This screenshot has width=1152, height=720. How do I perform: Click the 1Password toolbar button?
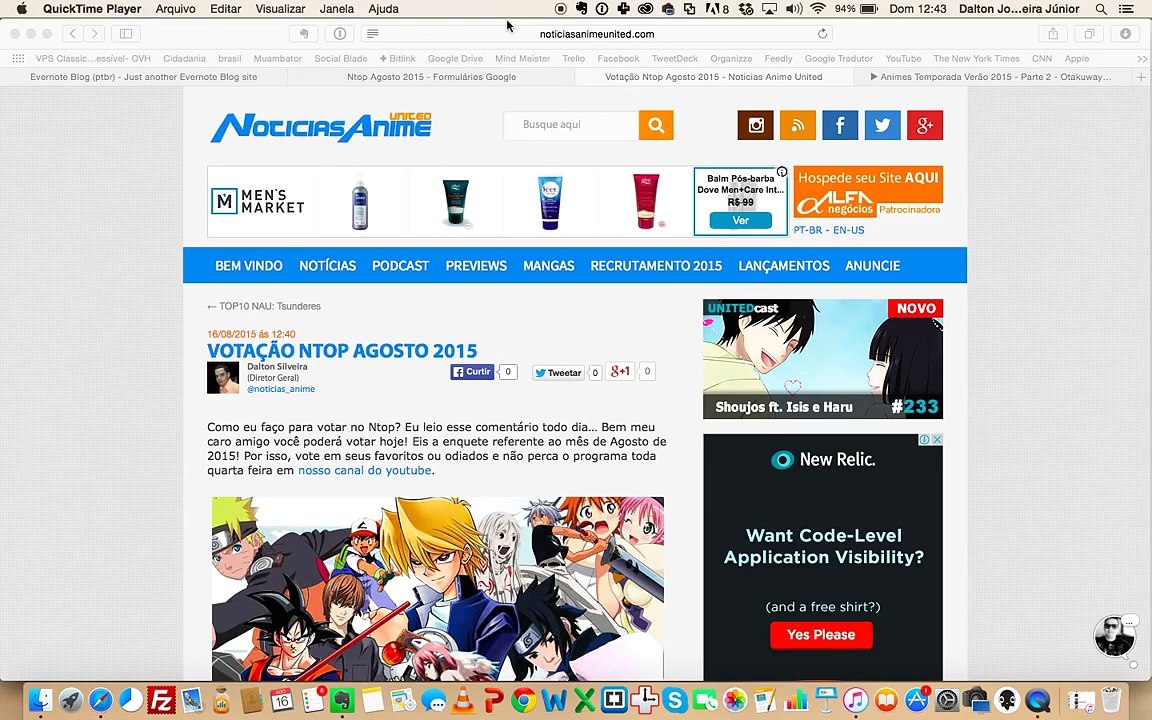pyautogui.click(x=339, y=34)
